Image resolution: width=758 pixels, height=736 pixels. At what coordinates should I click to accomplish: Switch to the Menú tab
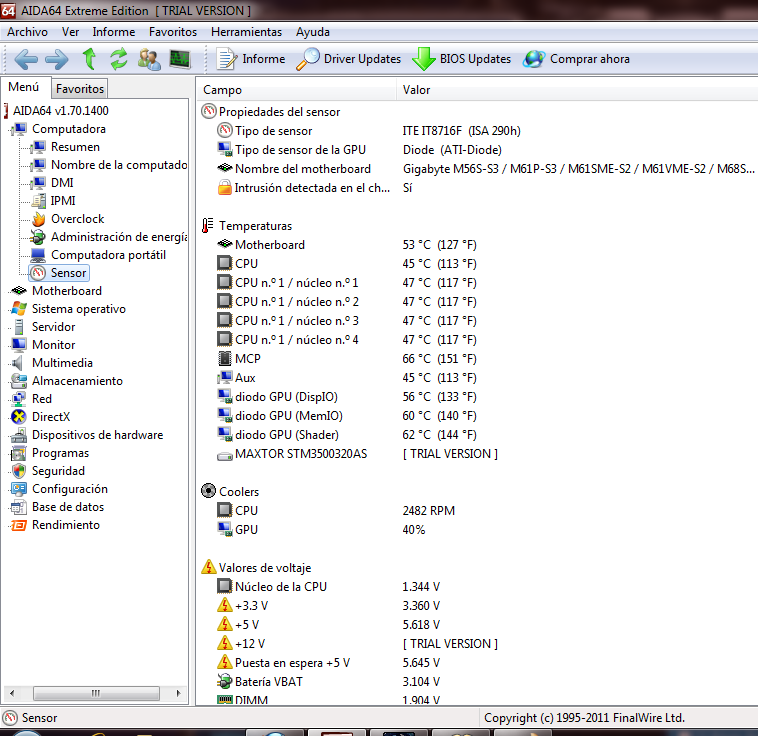(x=24, y=87)
